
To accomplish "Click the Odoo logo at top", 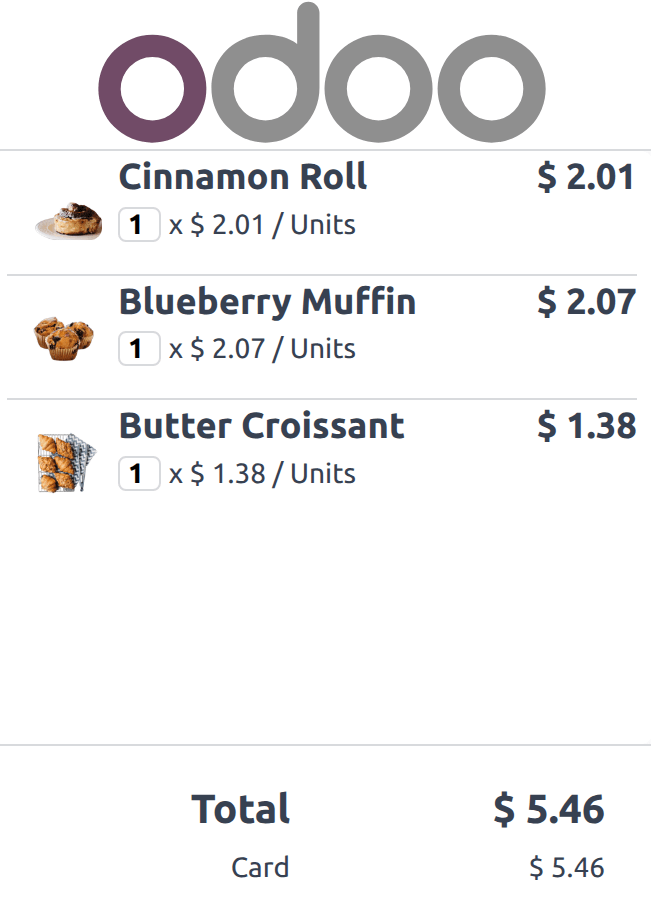I will 322,75.
